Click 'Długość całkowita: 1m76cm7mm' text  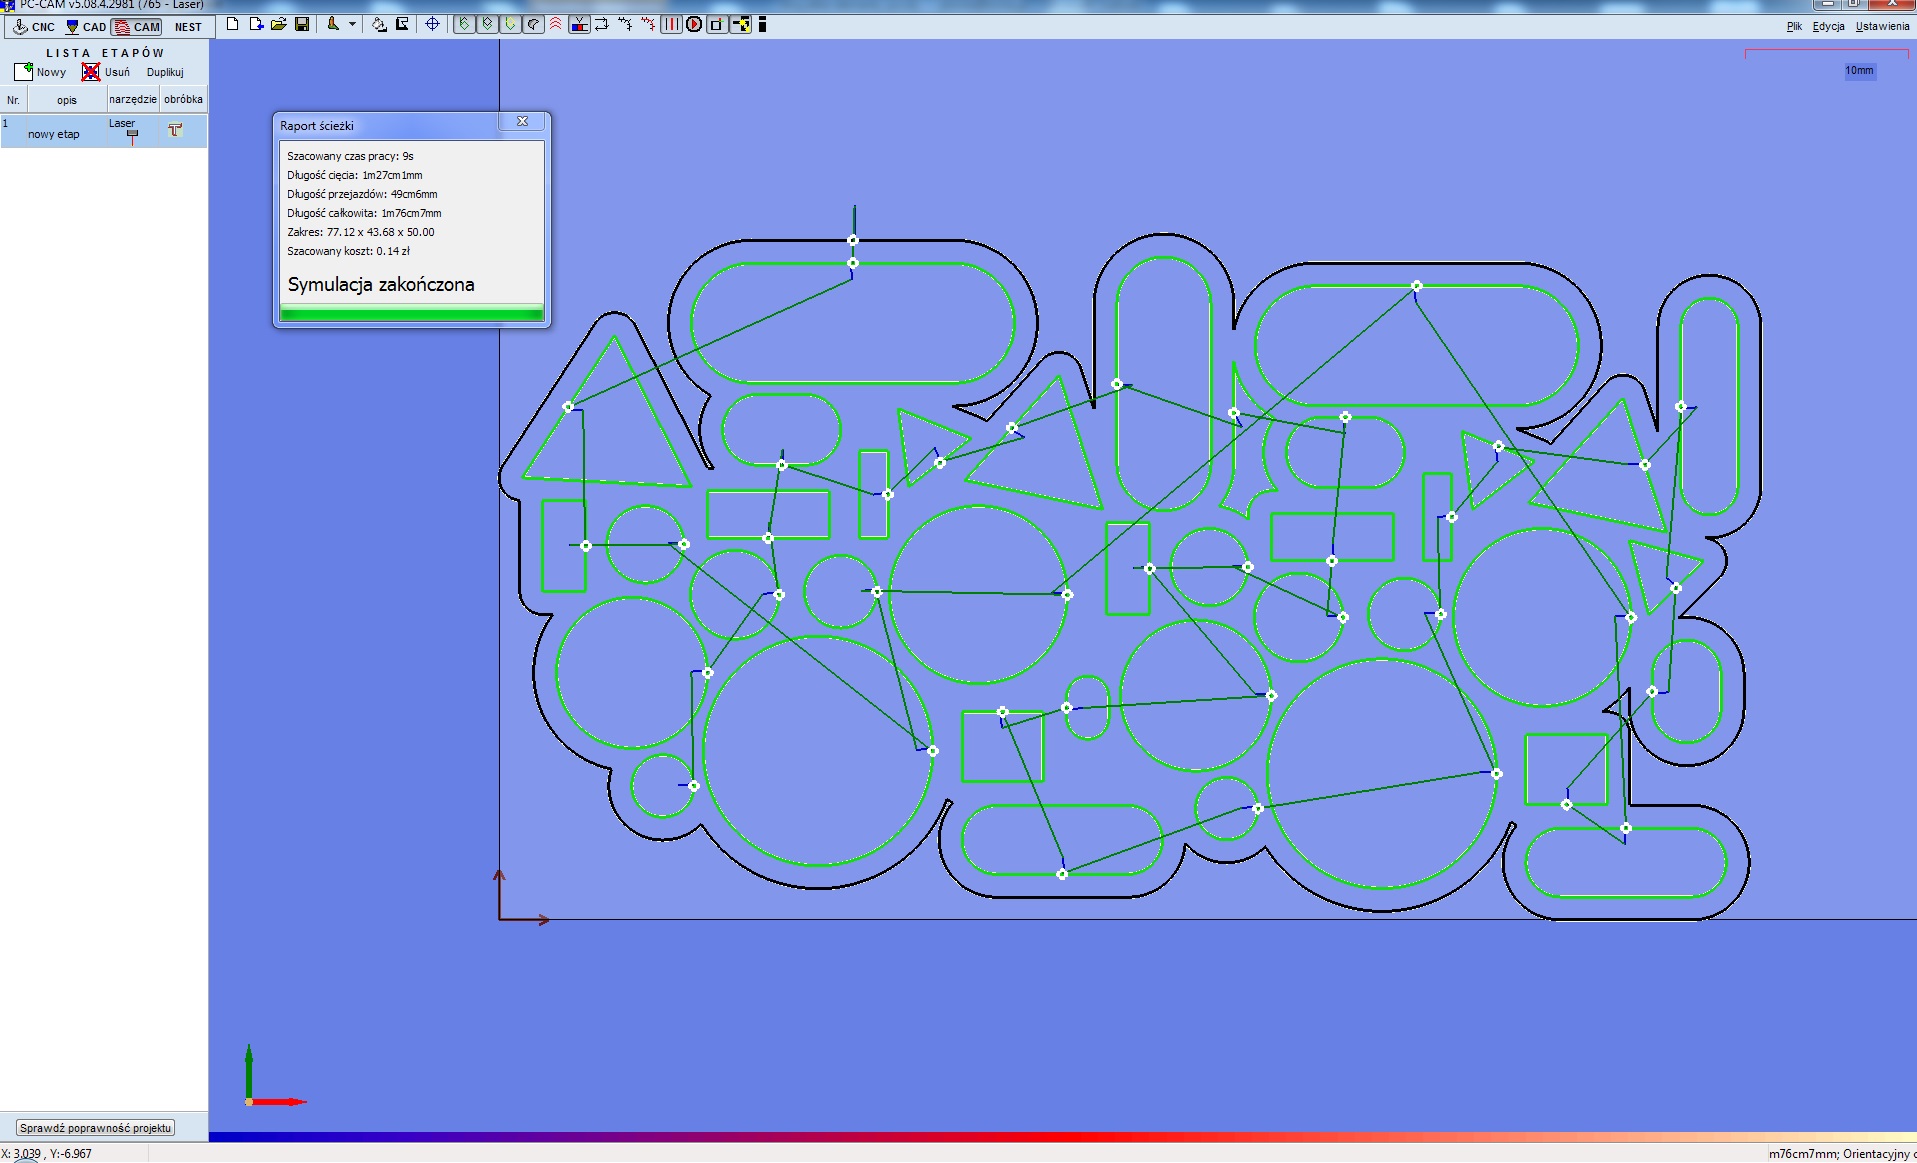364,213
